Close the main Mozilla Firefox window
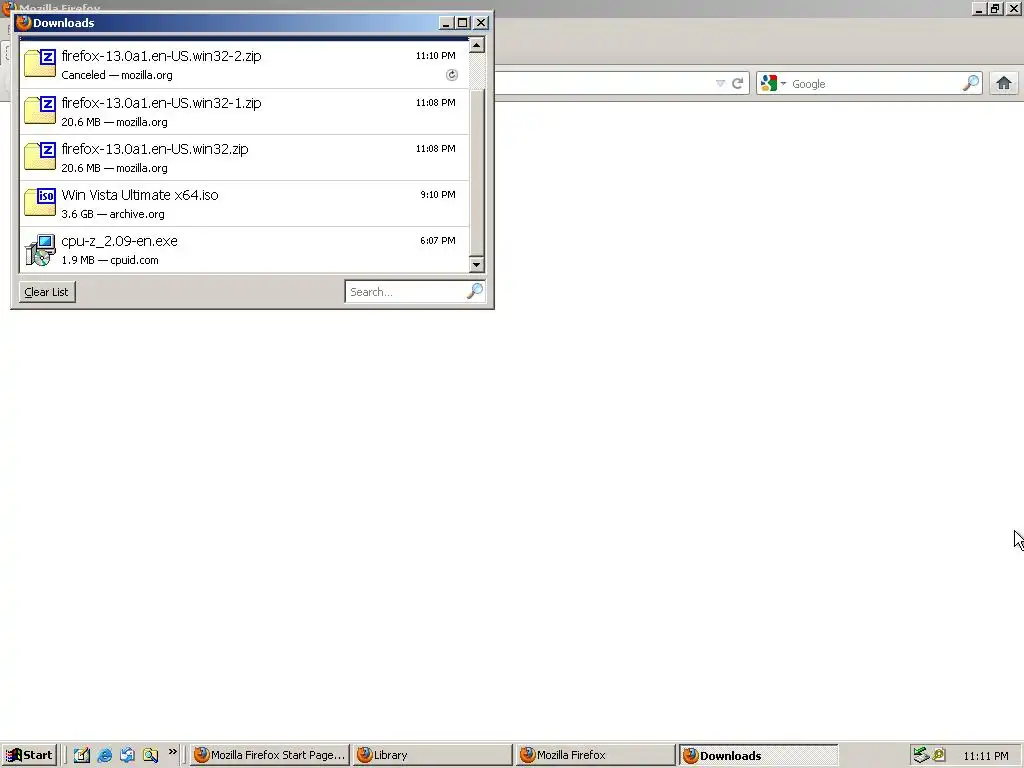Viewport: 1024px width, 768px height. click(1013, 8)
